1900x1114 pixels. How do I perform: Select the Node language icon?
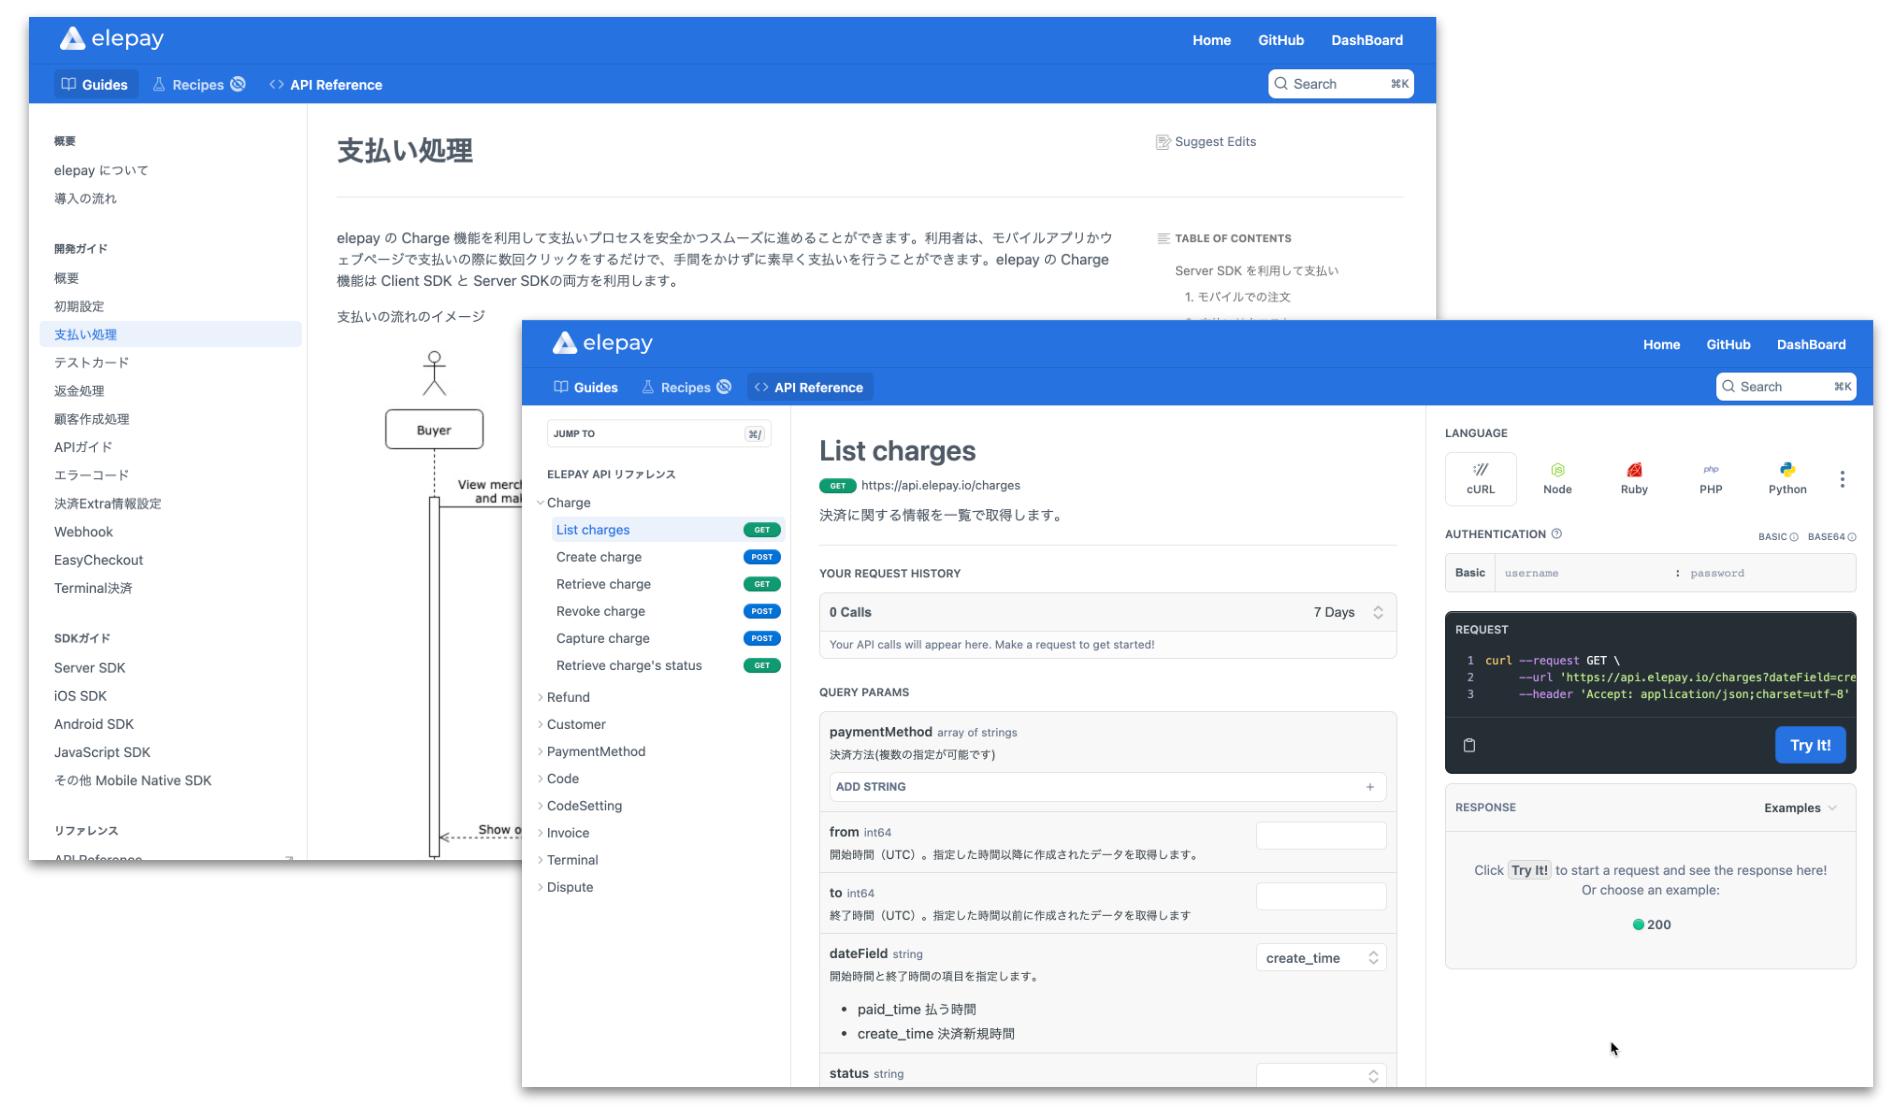[x=1557, y=478]
